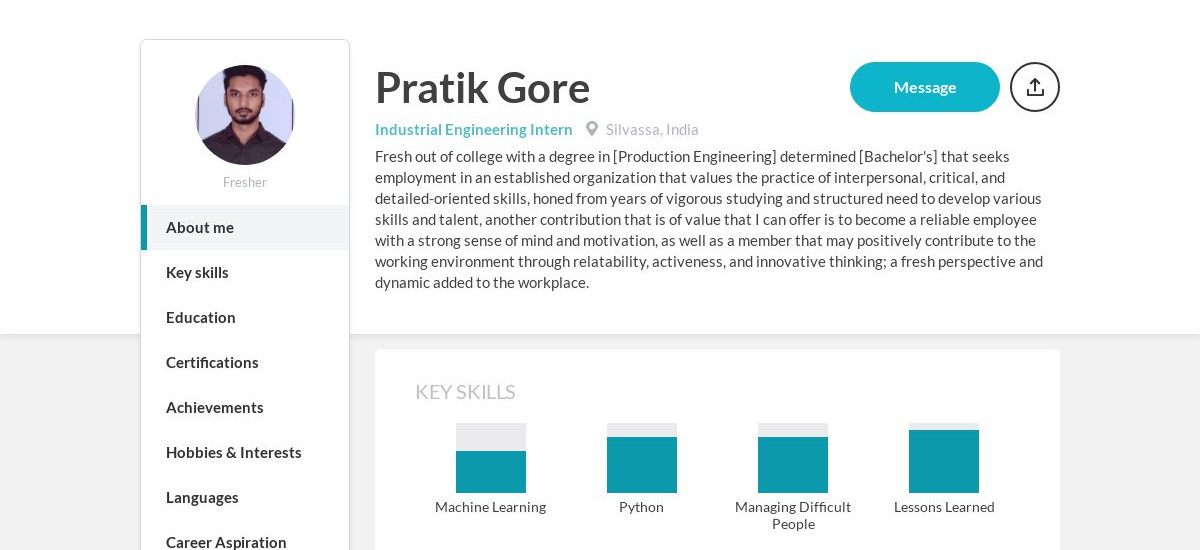Screen dimensions: 1200x550
Task: Send a message with the Message button
Action: (925, 87)
